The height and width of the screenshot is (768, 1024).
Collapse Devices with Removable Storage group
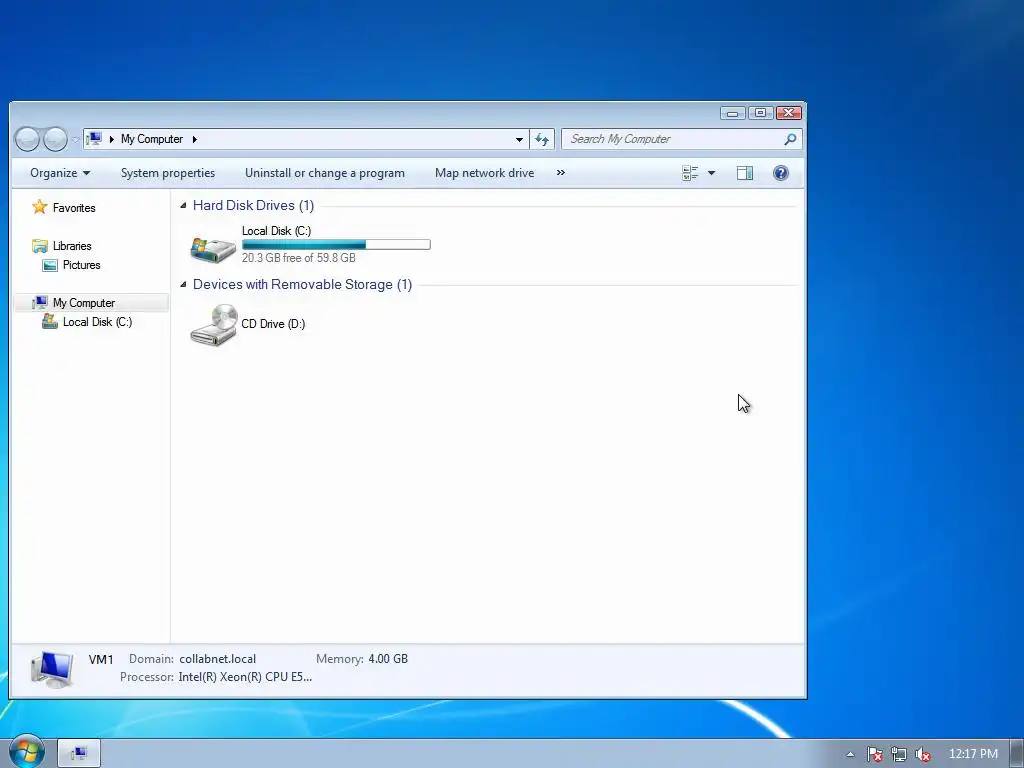pyautogui.click(x=184, y=285)
